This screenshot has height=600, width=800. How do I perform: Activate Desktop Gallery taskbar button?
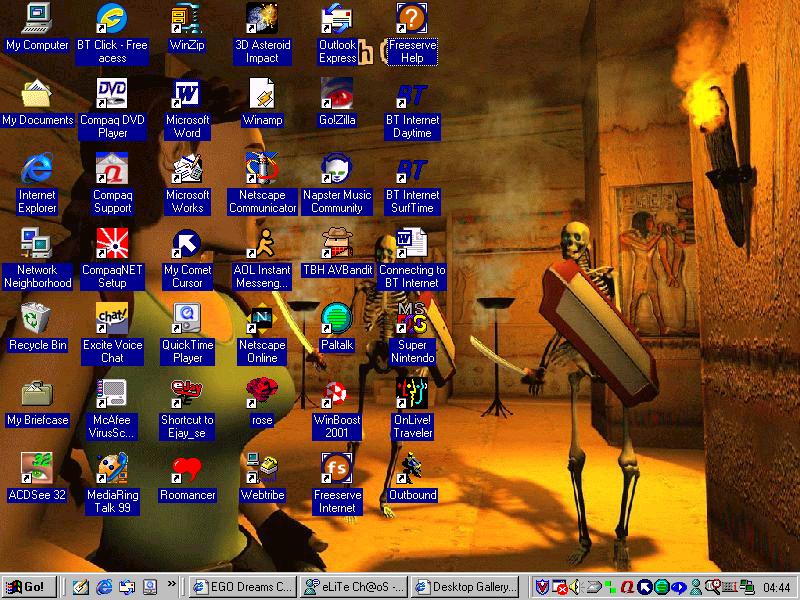pyautogui.click(x=466, y=587)
